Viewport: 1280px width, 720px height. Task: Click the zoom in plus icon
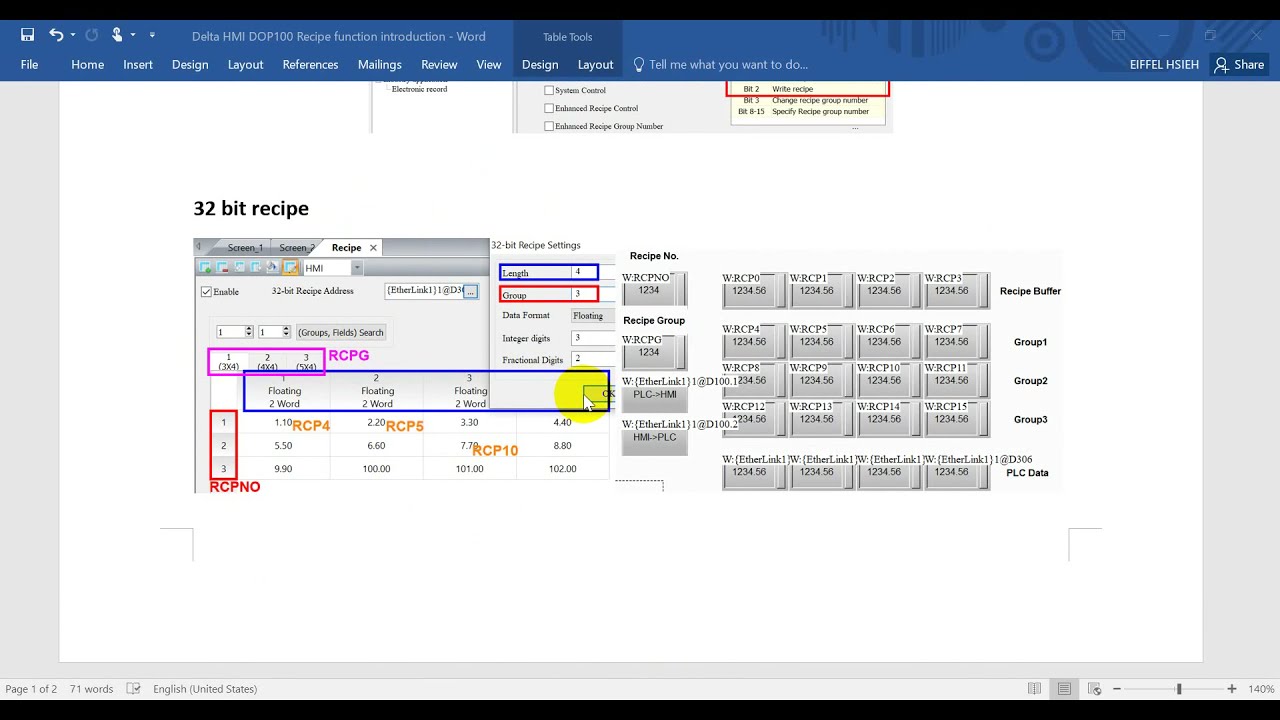tap(1232, 689)
